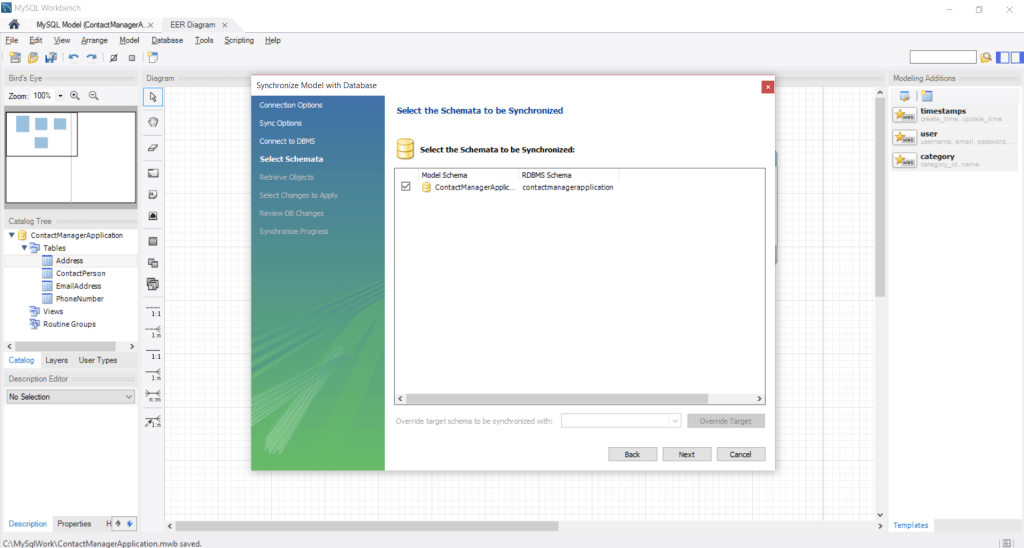The image size is (1024, 548).
Task: Select the Address table in catalog tree
Action: click(69, 261)
